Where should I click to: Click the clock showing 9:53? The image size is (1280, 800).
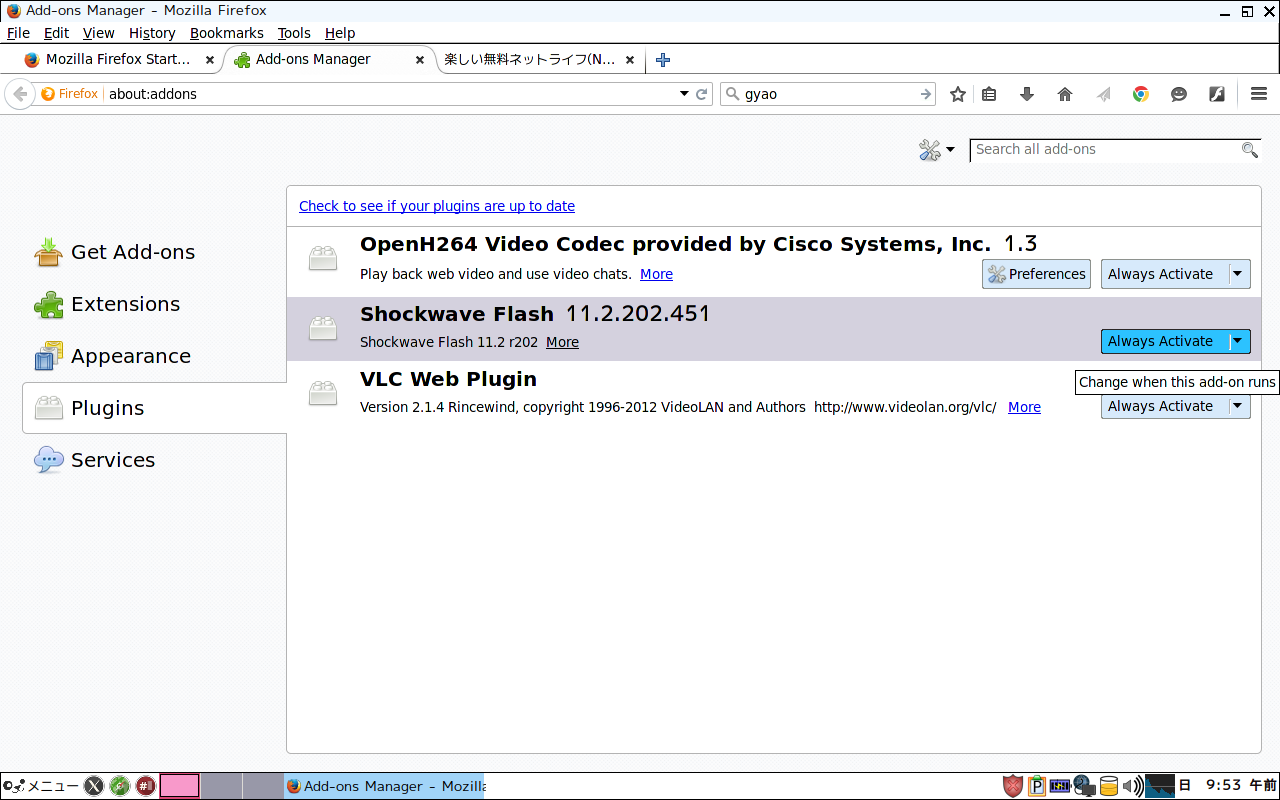coord(1240,786)
